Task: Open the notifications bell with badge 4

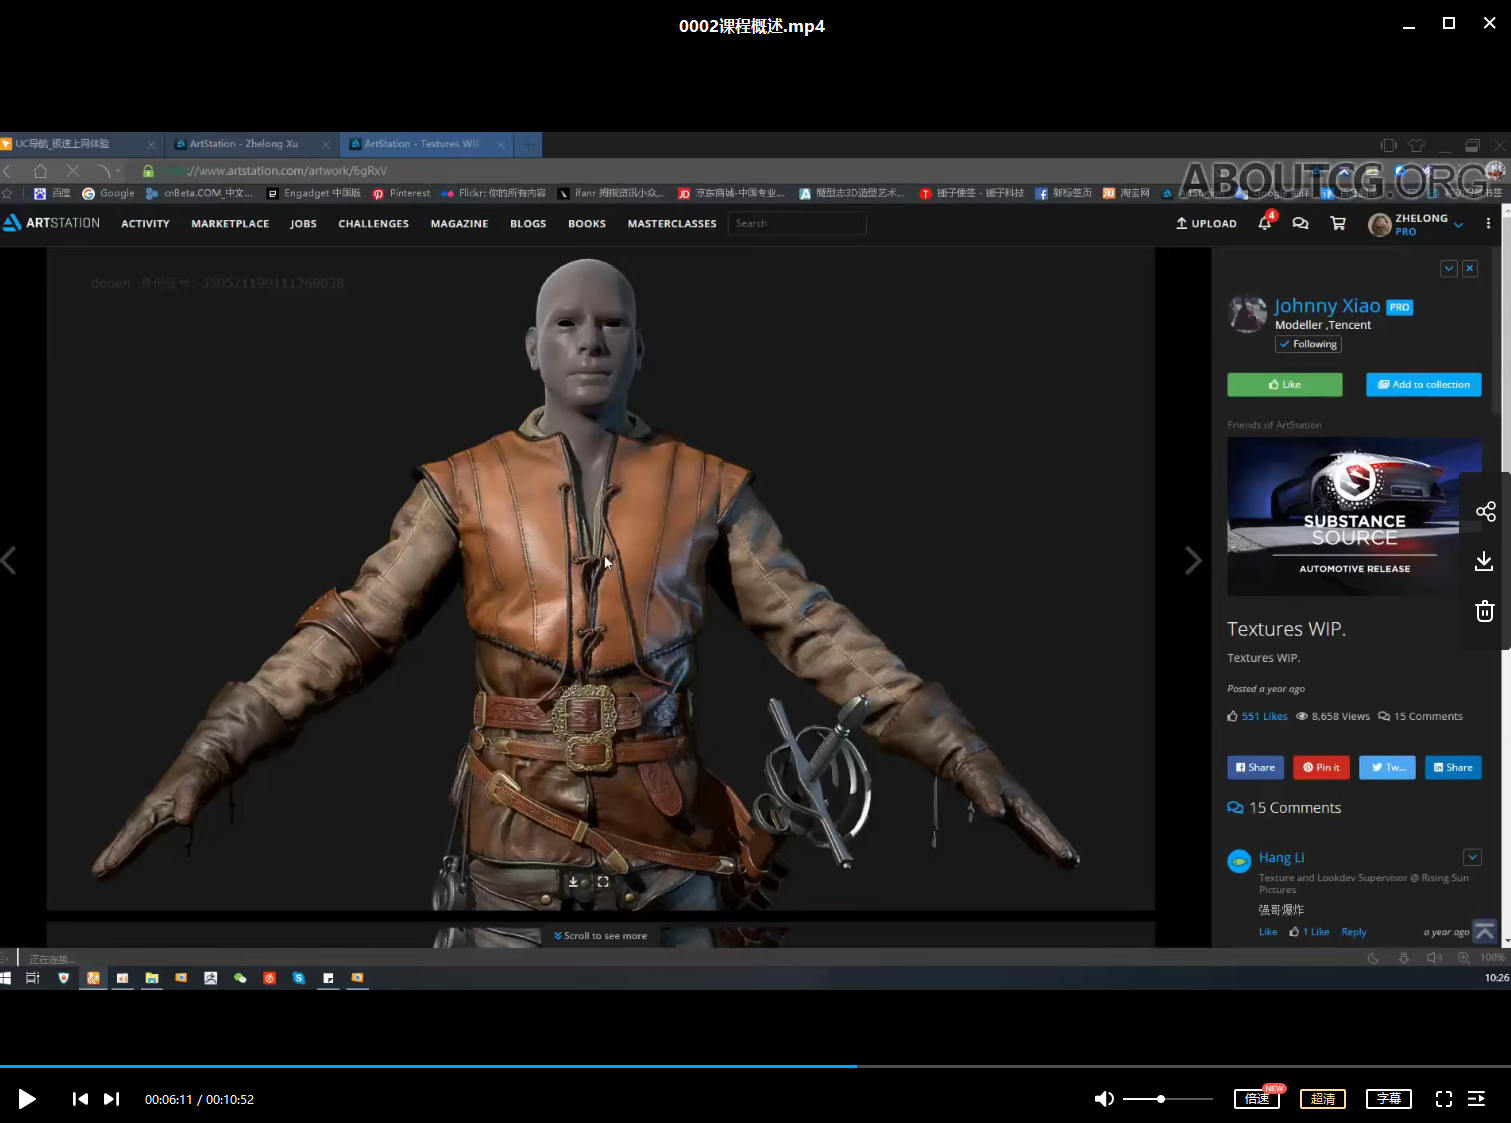Action: coord(1264,223)
